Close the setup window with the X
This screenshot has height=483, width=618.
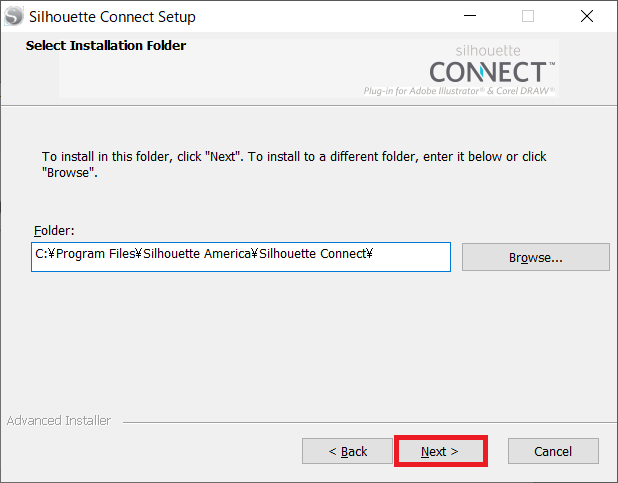587,16
